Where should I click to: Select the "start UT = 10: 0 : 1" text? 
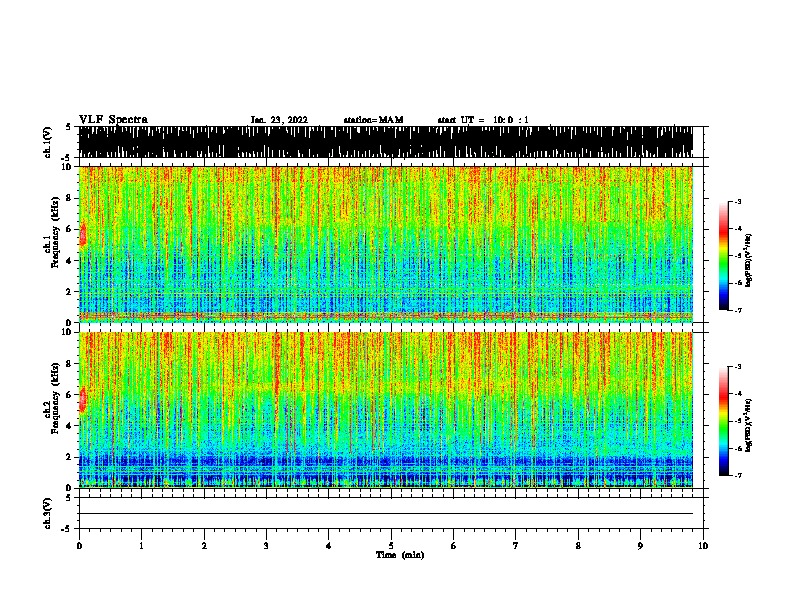pyautogui.click(x=483, y=120)
